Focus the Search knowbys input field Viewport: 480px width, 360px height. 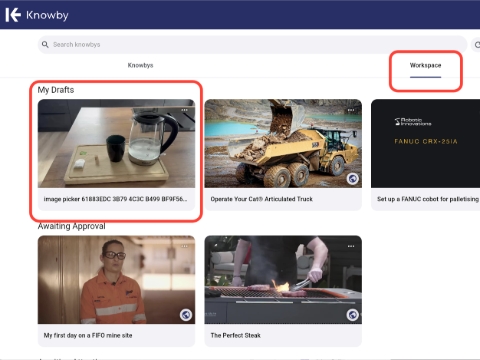(x=252, y=44)
